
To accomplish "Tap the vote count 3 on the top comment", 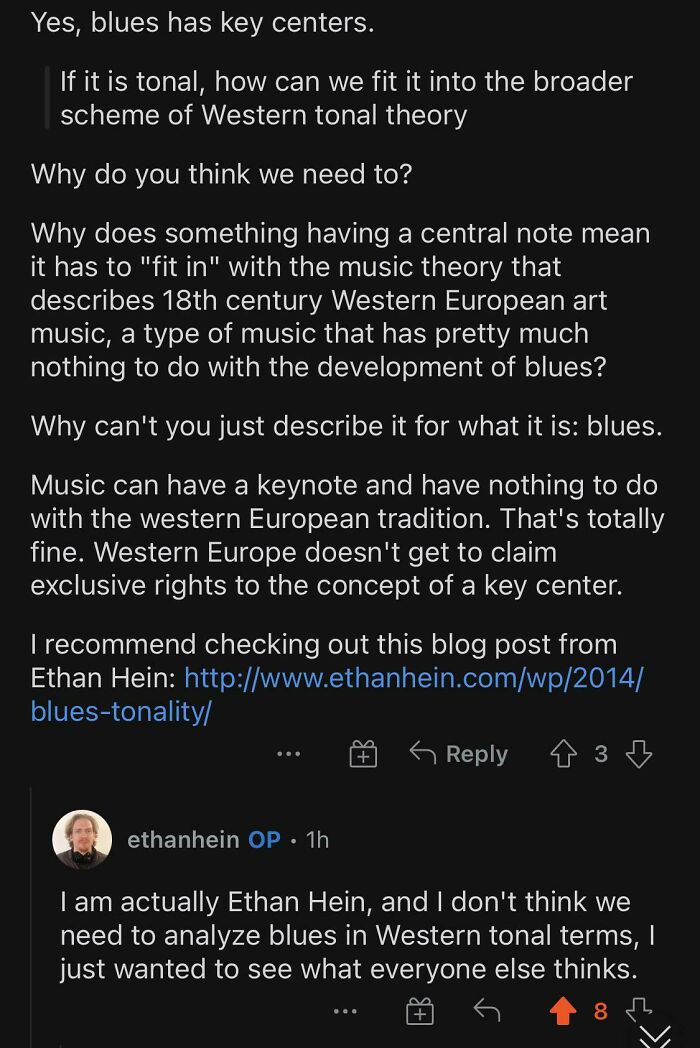I will pyautogui.click(x=601, y=754).
